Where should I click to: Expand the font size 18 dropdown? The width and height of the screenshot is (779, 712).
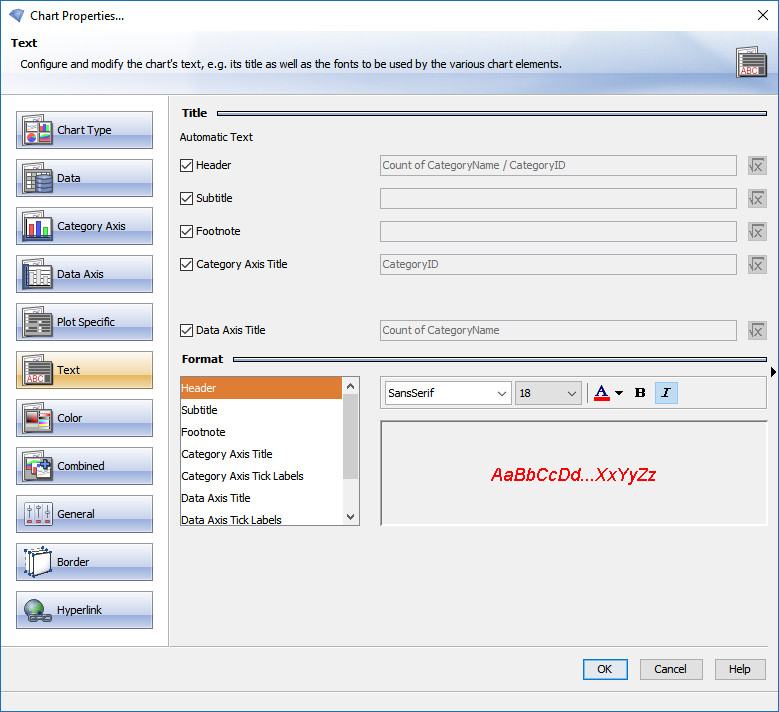[548, 393]
